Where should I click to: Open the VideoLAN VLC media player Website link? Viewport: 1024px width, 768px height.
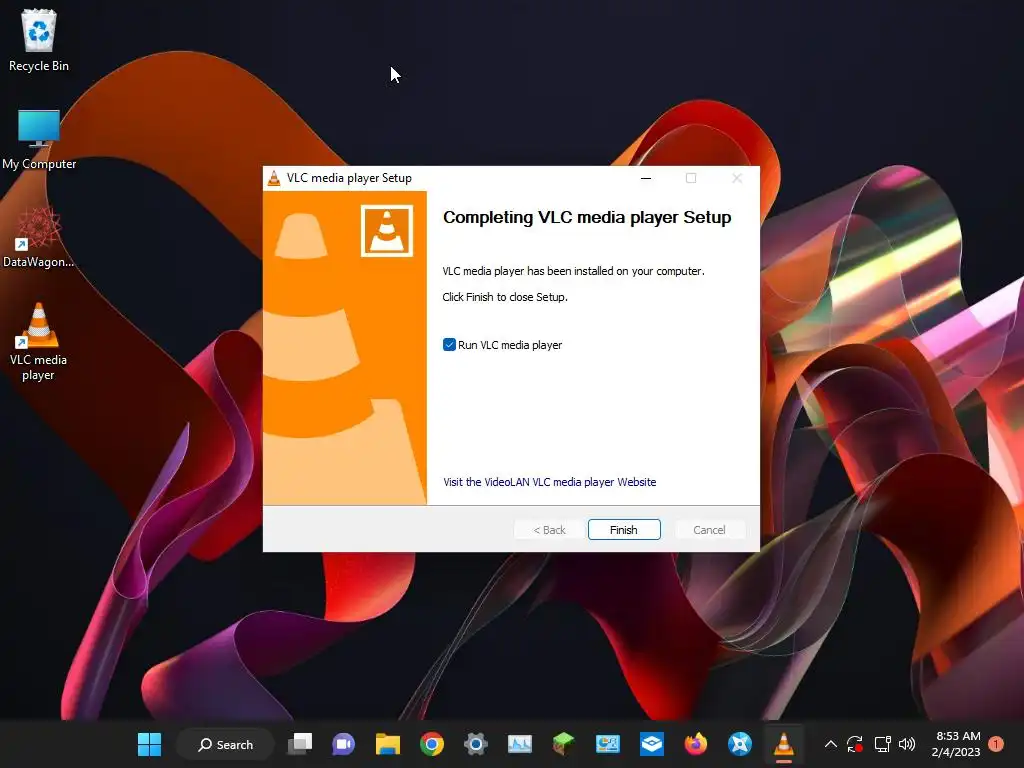click(x=549, y=482)
